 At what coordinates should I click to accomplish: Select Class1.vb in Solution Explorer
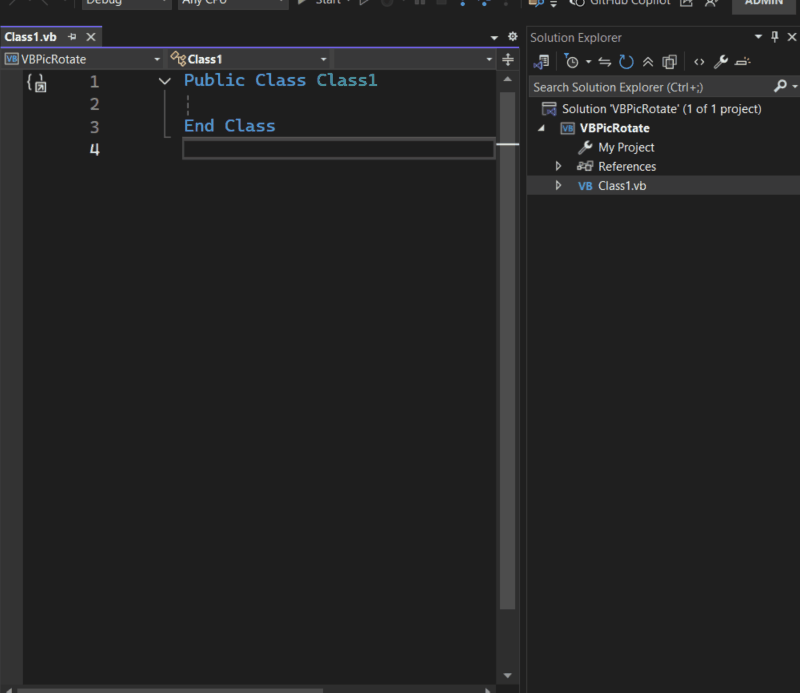(x=622, y=186)
